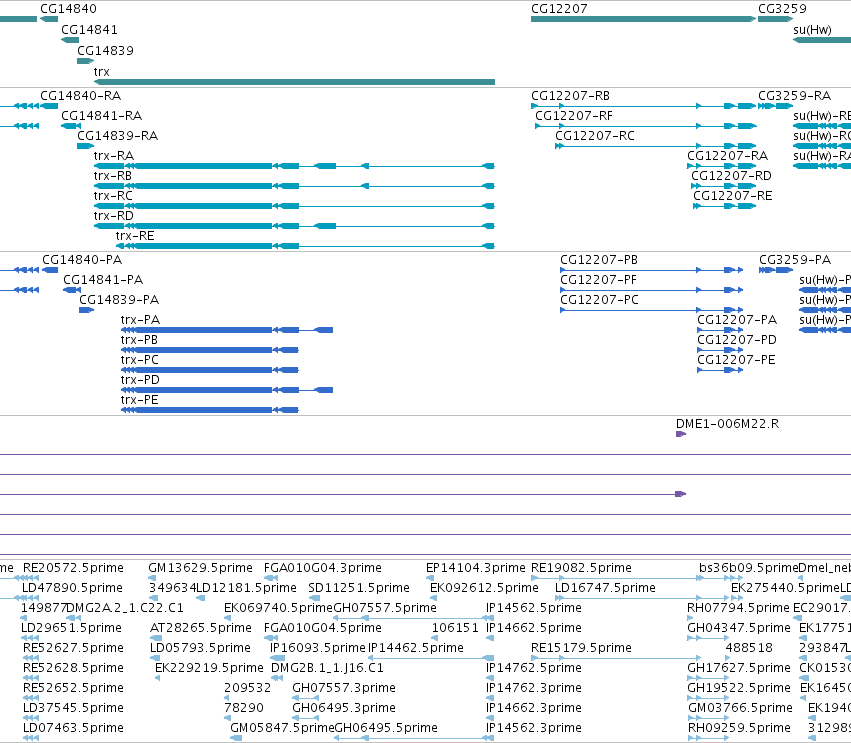Select EP14104.3prime EST label

pos(475,568)
